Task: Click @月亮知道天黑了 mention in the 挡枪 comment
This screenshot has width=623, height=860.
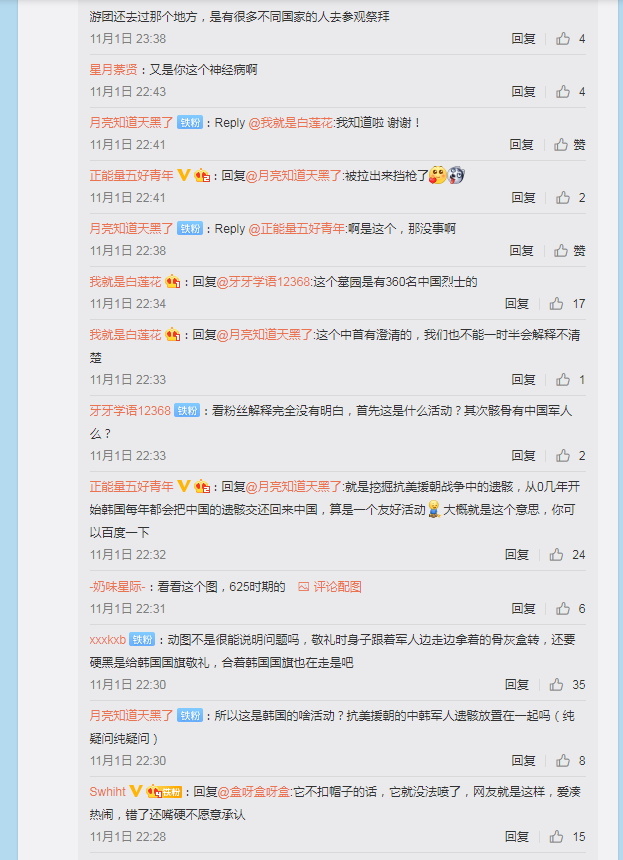Action: (293, 176)
